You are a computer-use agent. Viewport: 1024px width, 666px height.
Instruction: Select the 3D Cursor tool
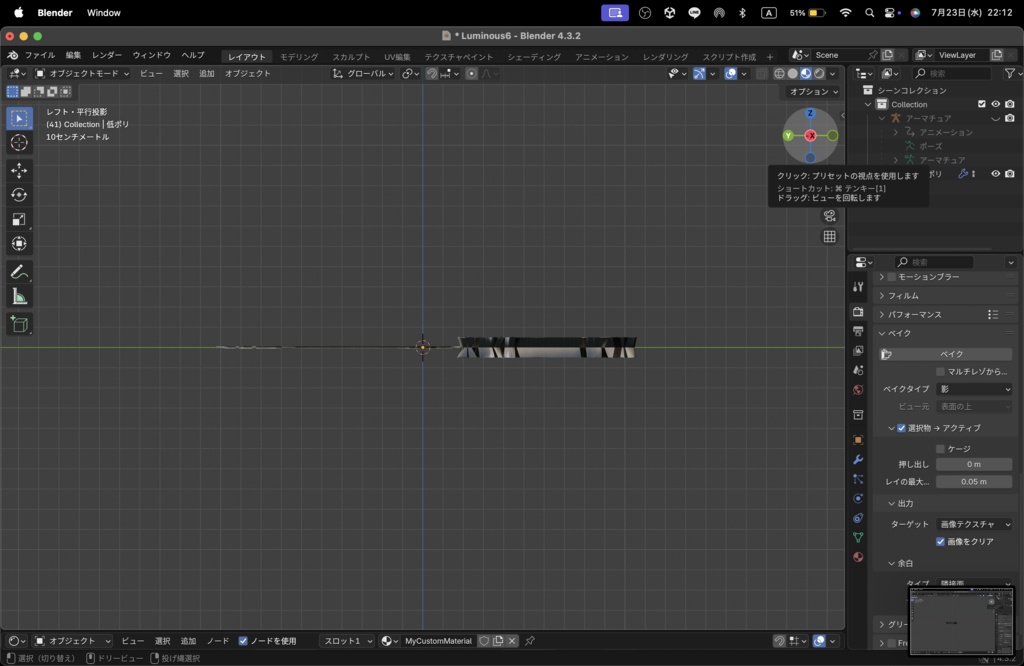(19, 142)
